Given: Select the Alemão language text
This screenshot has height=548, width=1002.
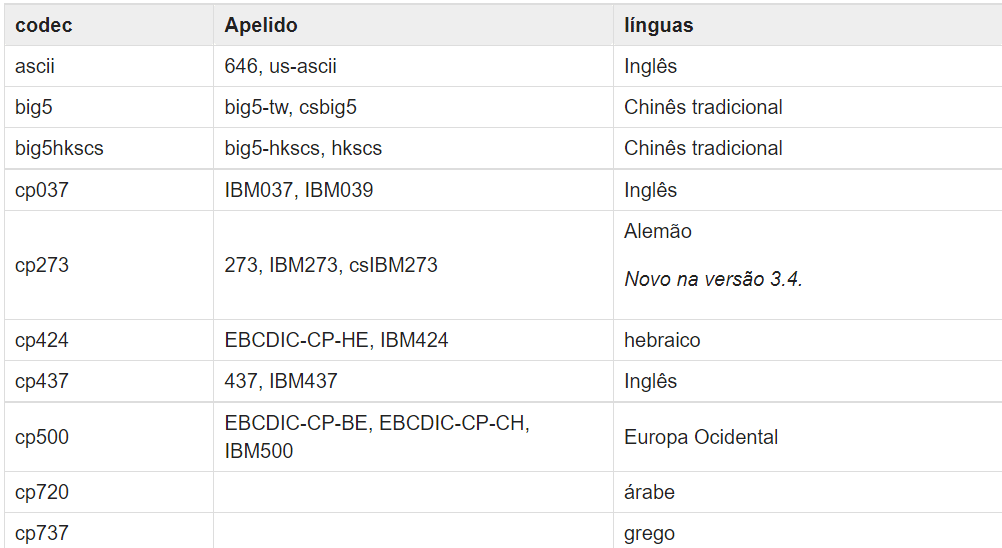Looking at the screenshot, I should point(658,231).
